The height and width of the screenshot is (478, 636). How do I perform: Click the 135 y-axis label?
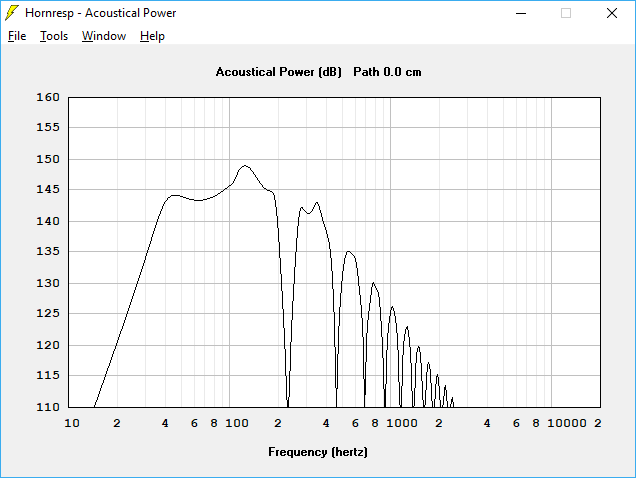click(48, 251)
